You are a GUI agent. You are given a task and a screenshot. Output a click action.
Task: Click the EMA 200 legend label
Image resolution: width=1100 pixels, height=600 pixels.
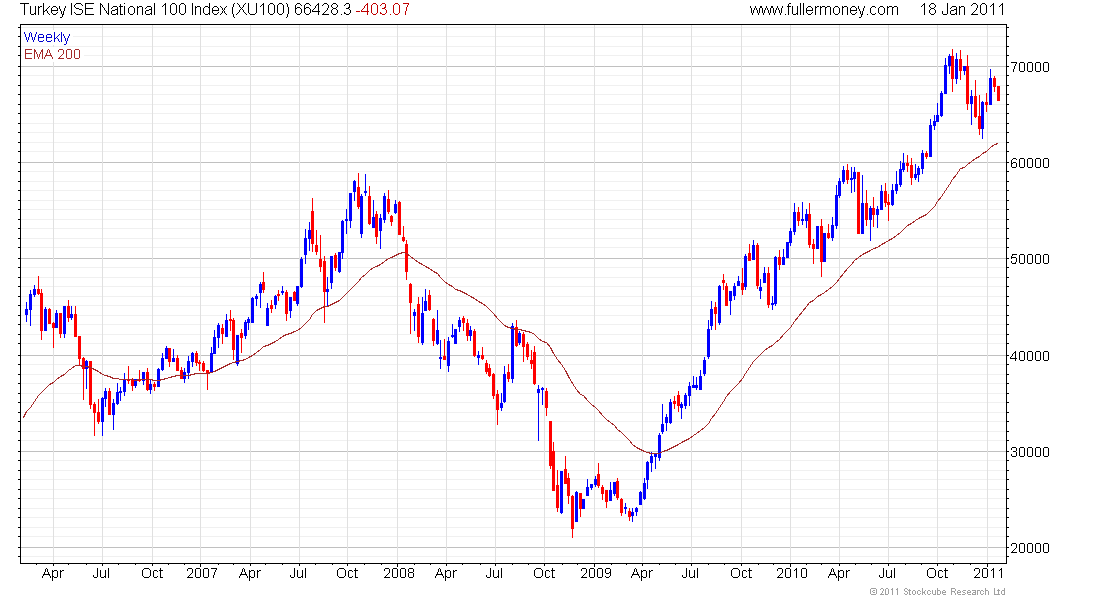pos(53,55)
